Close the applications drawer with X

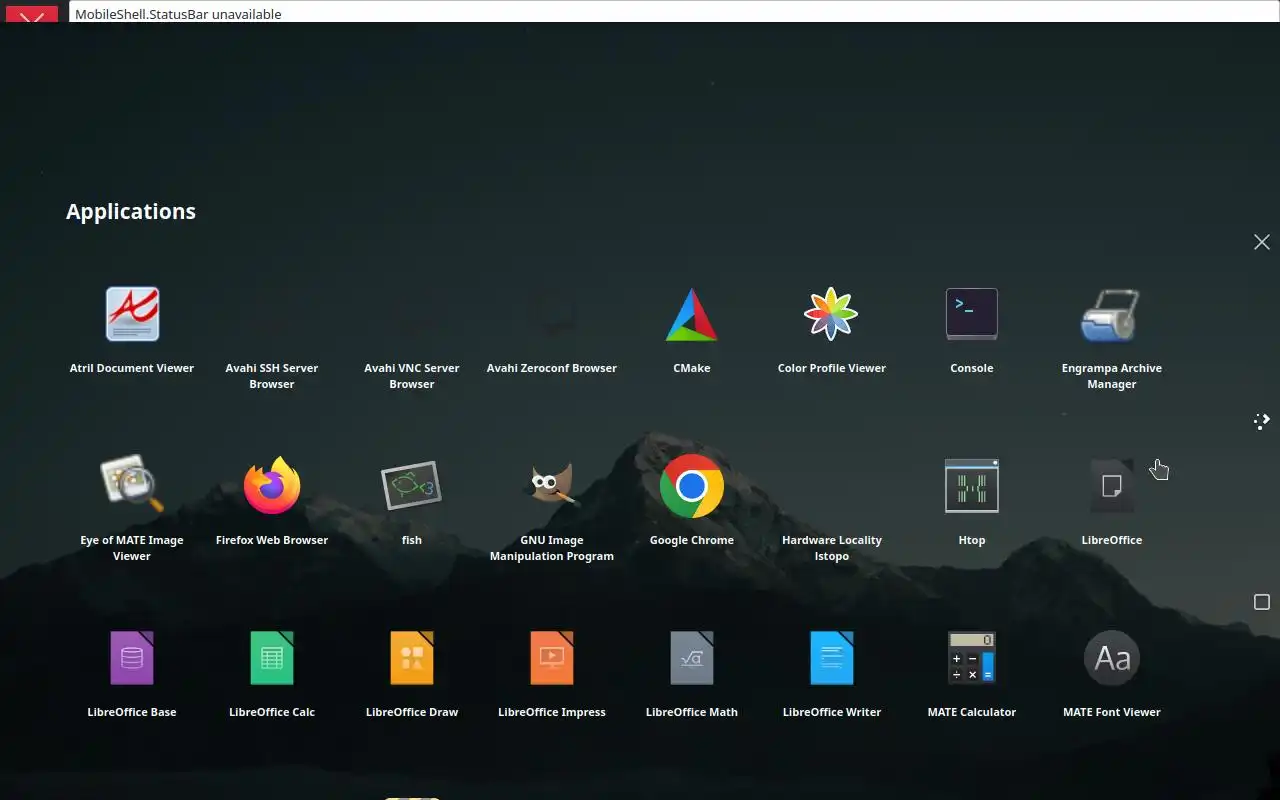[x=1262, y=242]
